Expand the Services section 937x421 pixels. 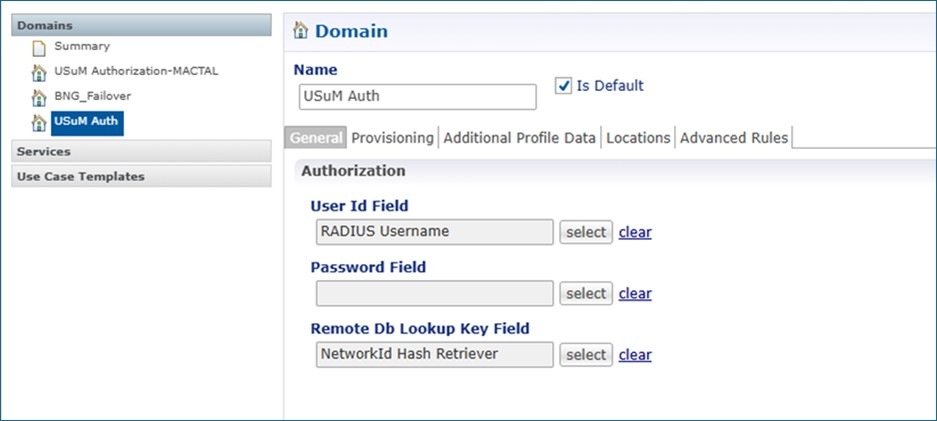(141, 151)
